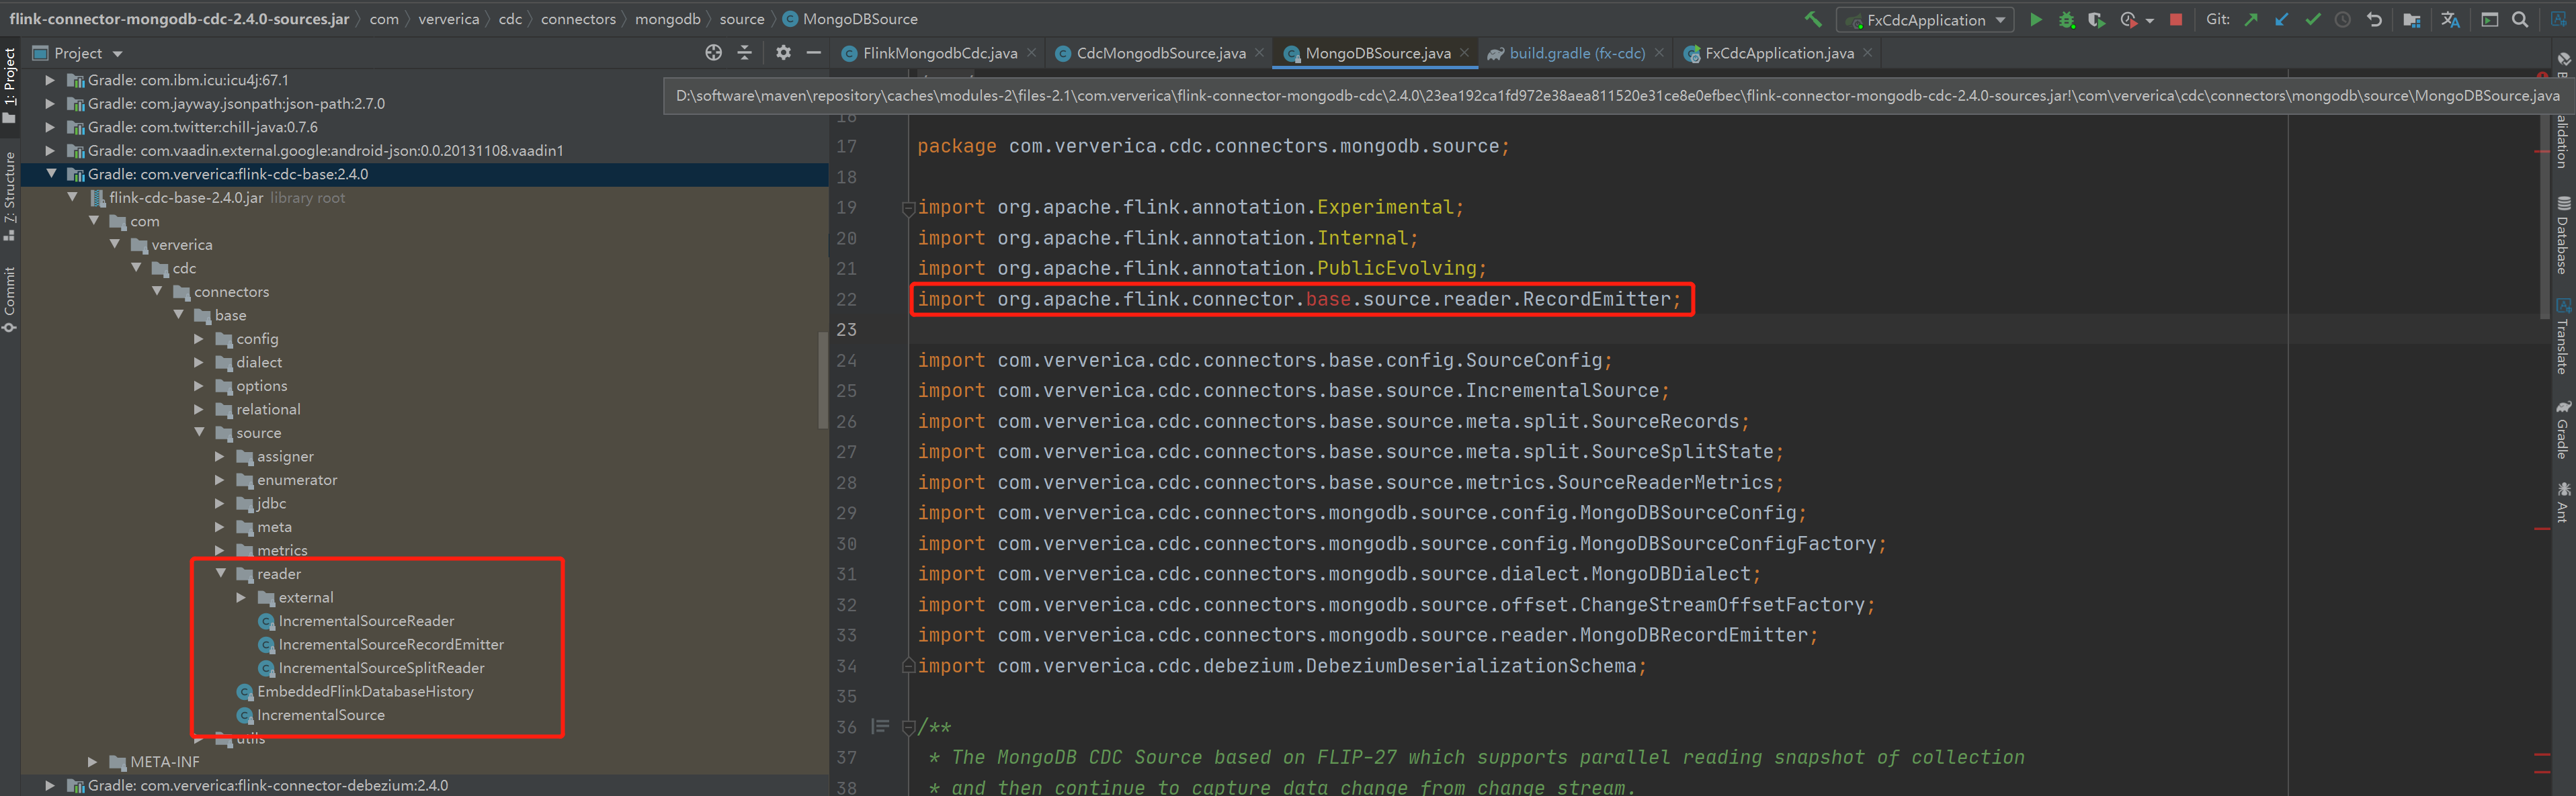Rollback changes with the undo arrow icon
This screenshot has height=796, width=2576.
click(x=2374, y=19)
